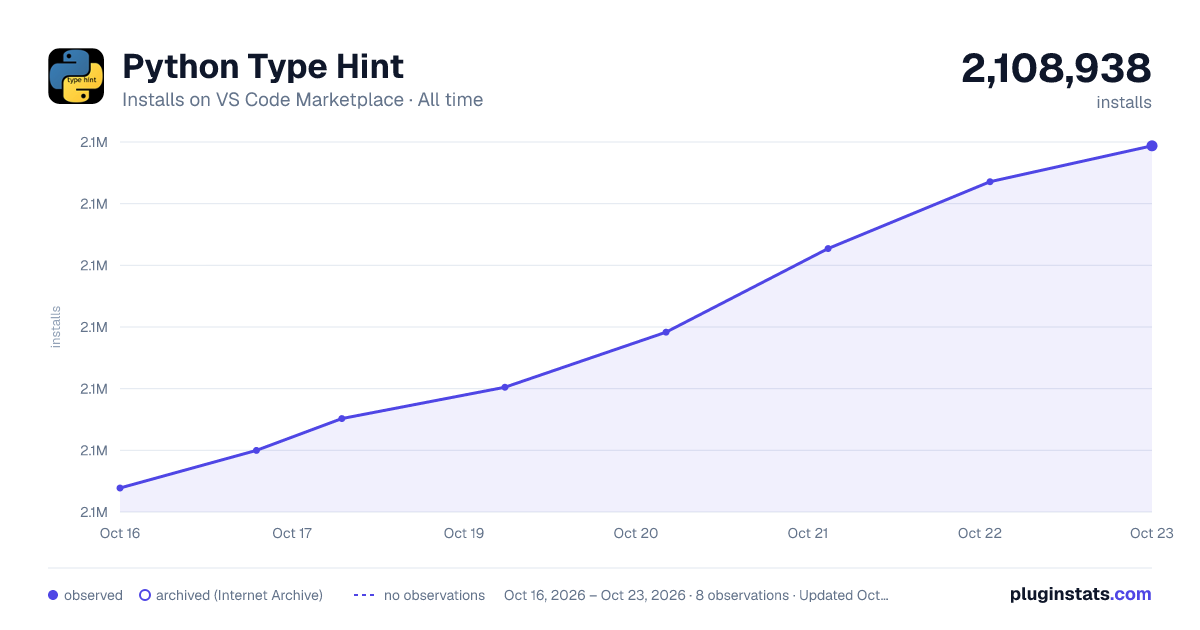Click the subtitle Installs on VS Code Marketplace

[x=263, y=100]
